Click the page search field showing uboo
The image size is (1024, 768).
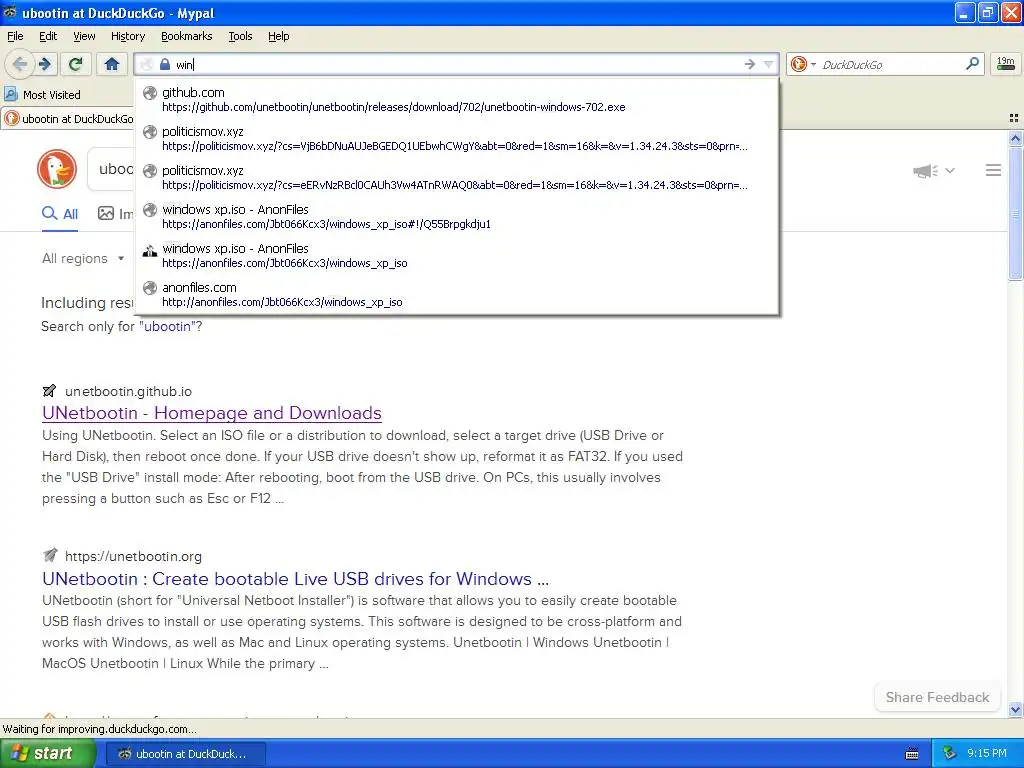click(x=111, y=169)
